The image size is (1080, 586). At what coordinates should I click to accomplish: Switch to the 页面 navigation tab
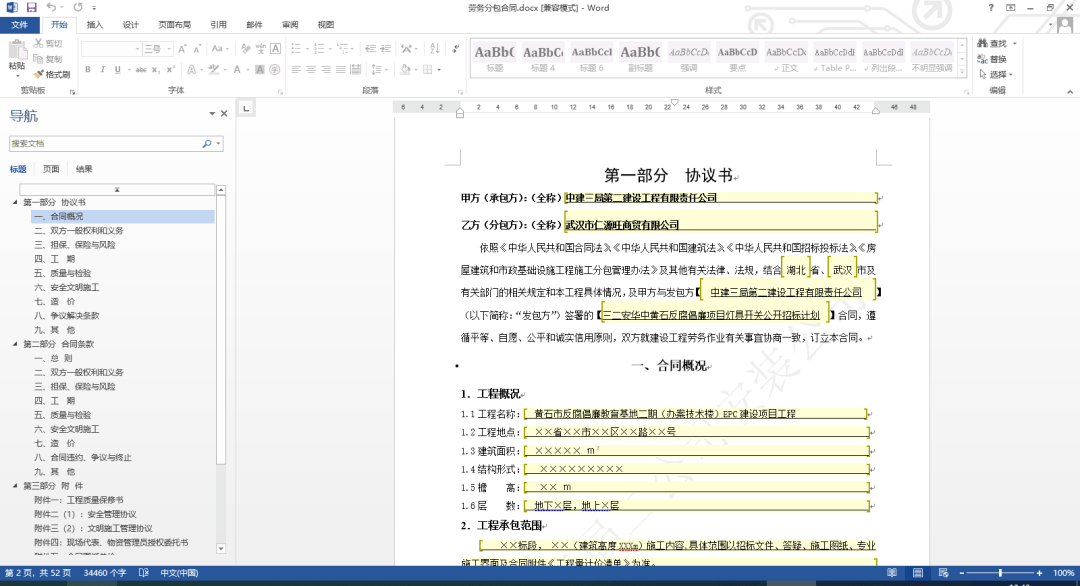[51, 169]
